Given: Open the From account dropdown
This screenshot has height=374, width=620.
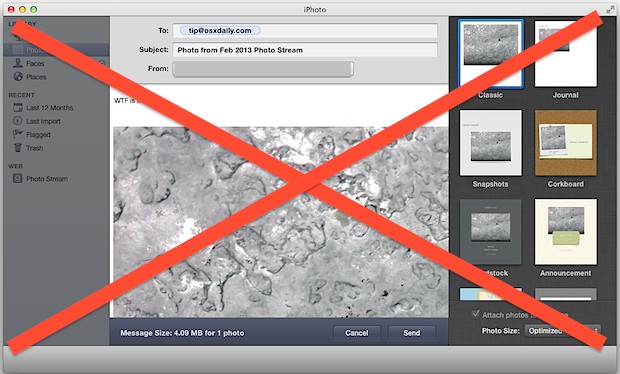Looking at the screenshot, I should coord(263,69).
